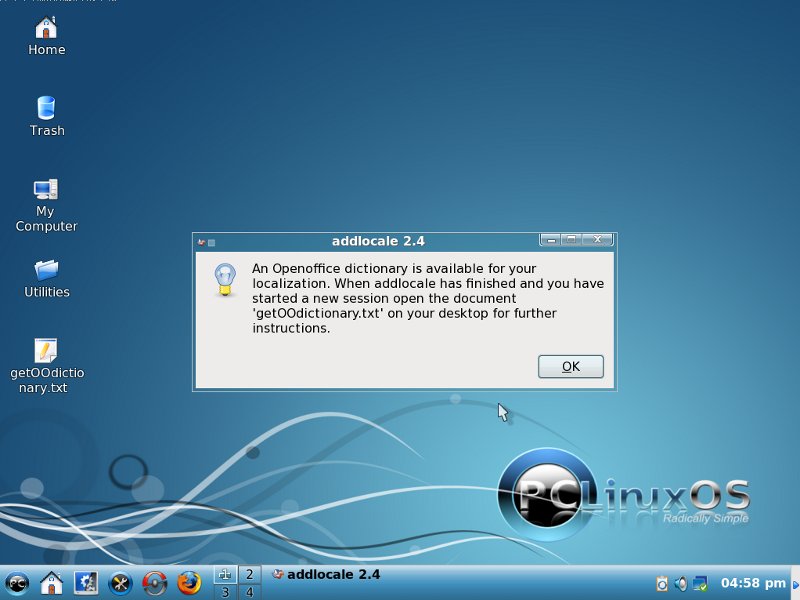Open the getOOdictionary.txt file on the desktop
The image size is (800, 600).
coord(46,351)
